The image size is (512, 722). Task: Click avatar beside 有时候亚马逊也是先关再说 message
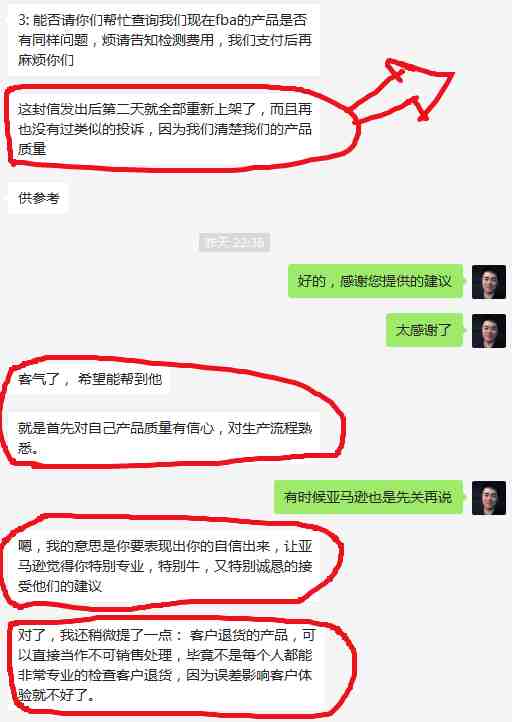coord(489,497)
